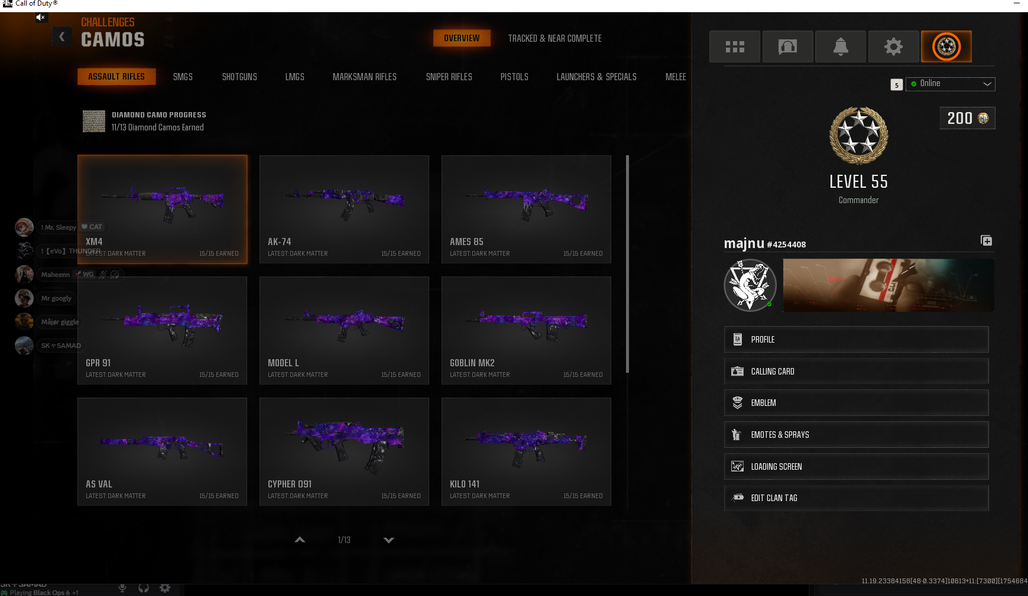Click the COD points coin icon beside 200
This screenshot has height=596, width=1028.
983,118
